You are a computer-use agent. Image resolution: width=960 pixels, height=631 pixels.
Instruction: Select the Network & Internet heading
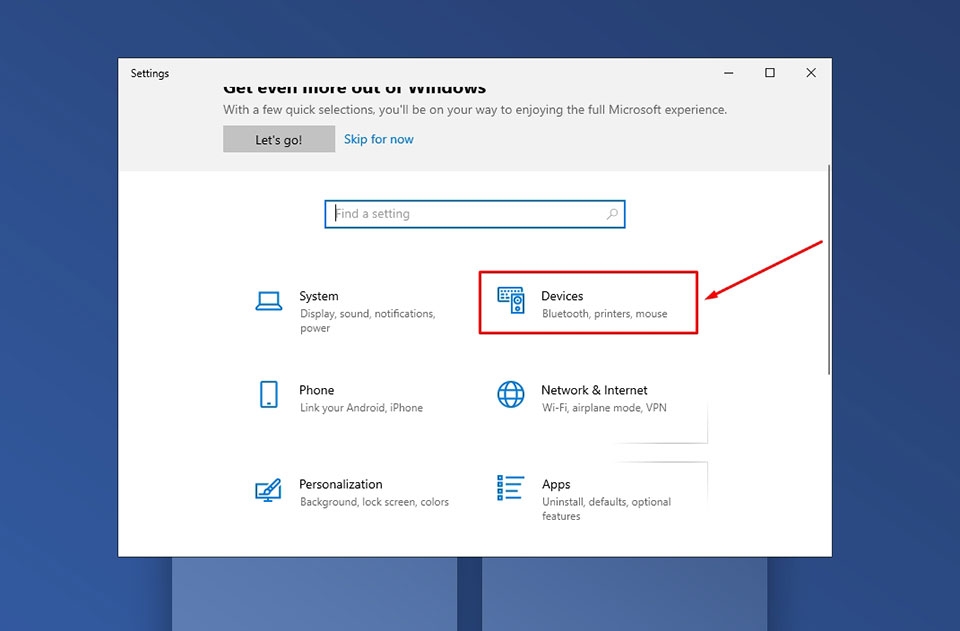tap(594, 390)
